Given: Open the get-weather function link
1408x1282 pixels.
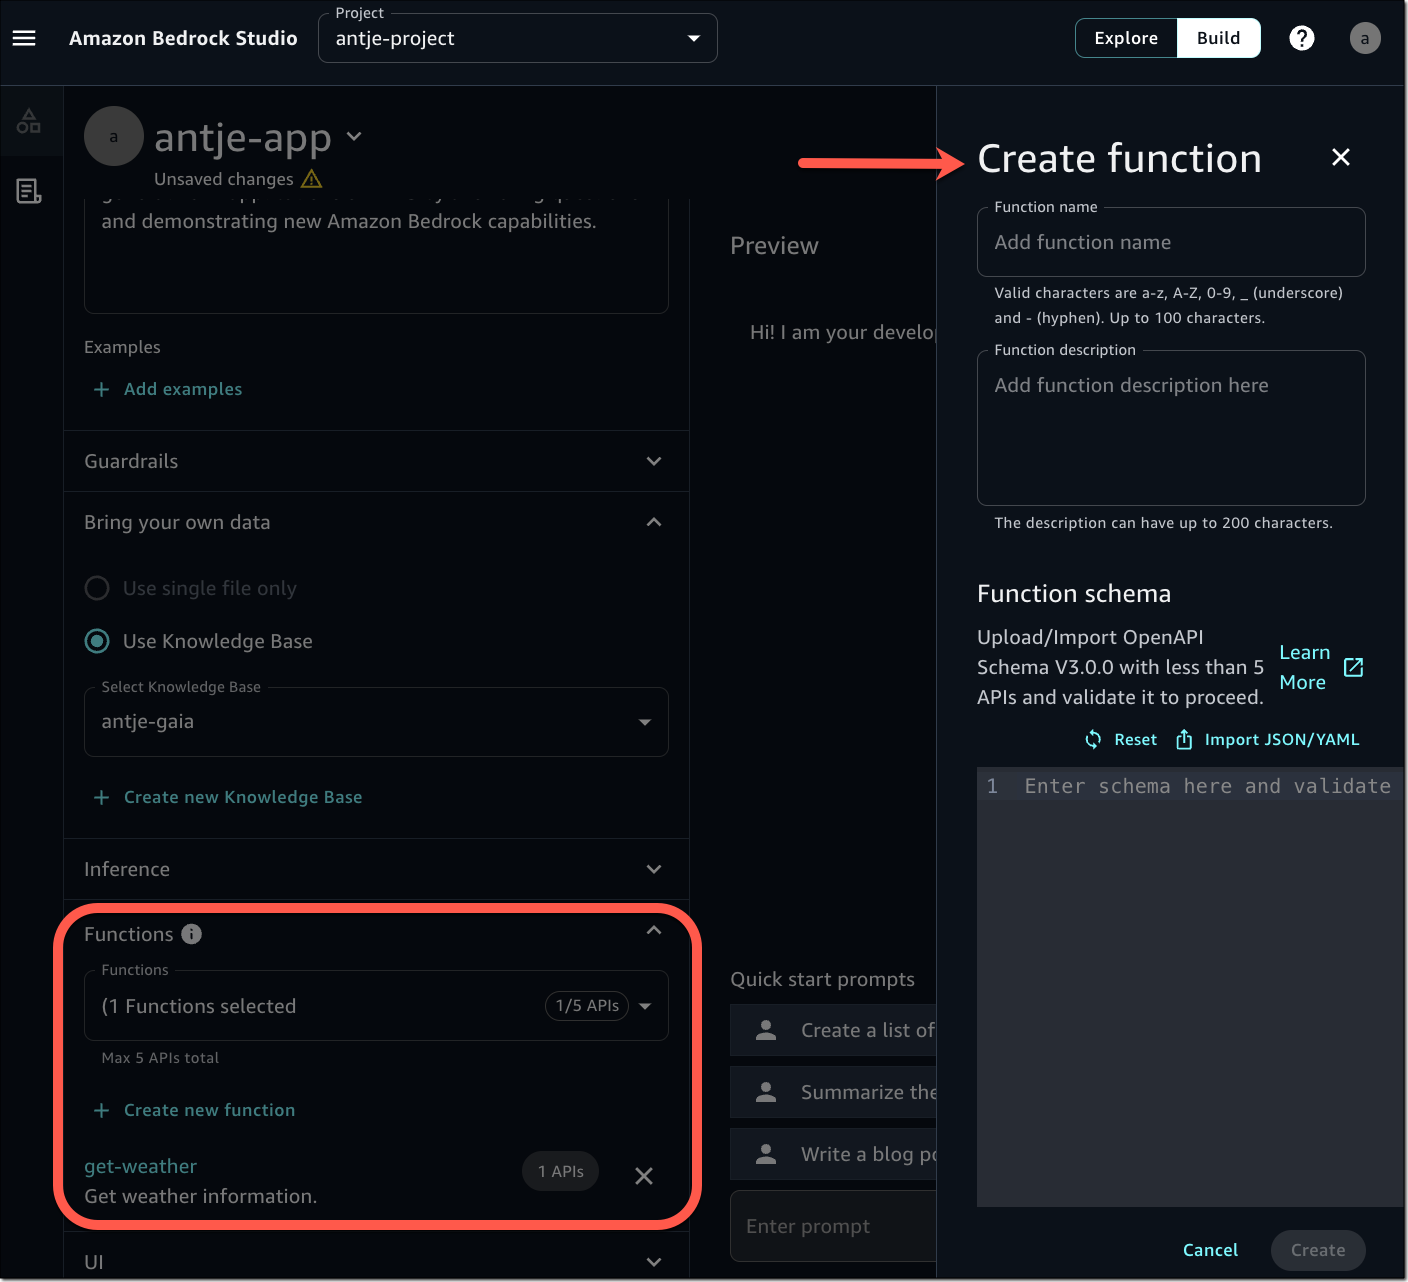Looking at the screenshot, I should (x=140, y=1166).
